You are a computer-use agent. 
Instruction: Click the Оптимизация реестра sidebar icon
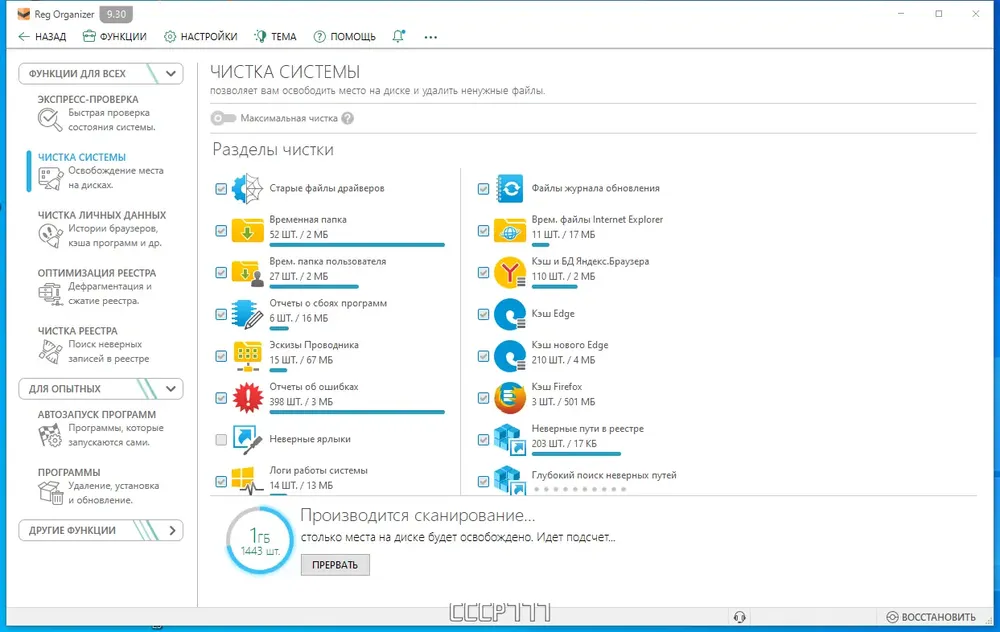[50, 293]
